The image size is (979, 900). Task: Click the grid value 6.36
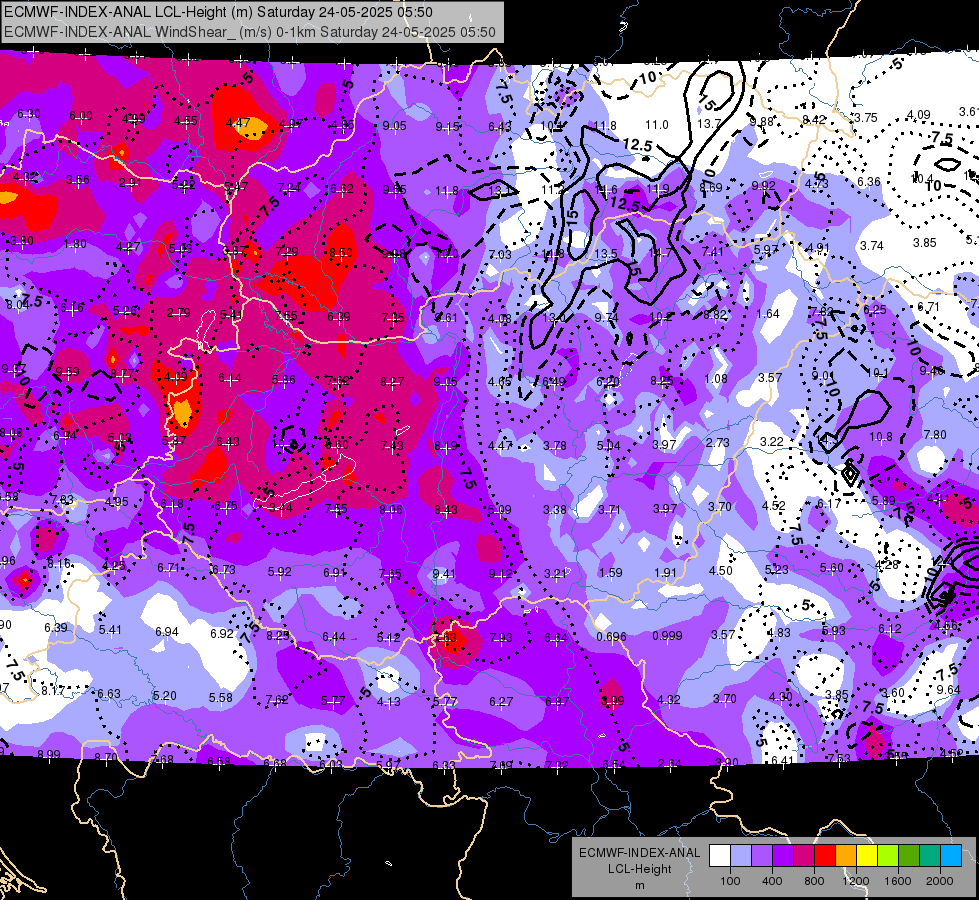(x=868, y=182)
